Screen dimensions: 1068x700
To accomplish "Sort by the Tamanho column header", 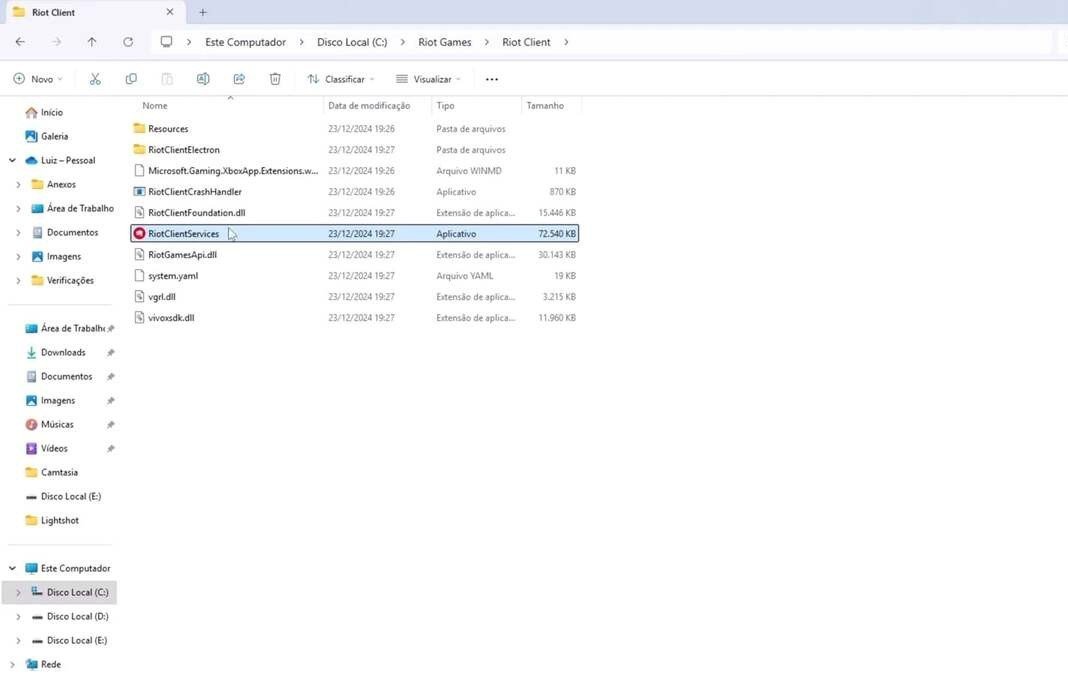I will coord(545,106).
